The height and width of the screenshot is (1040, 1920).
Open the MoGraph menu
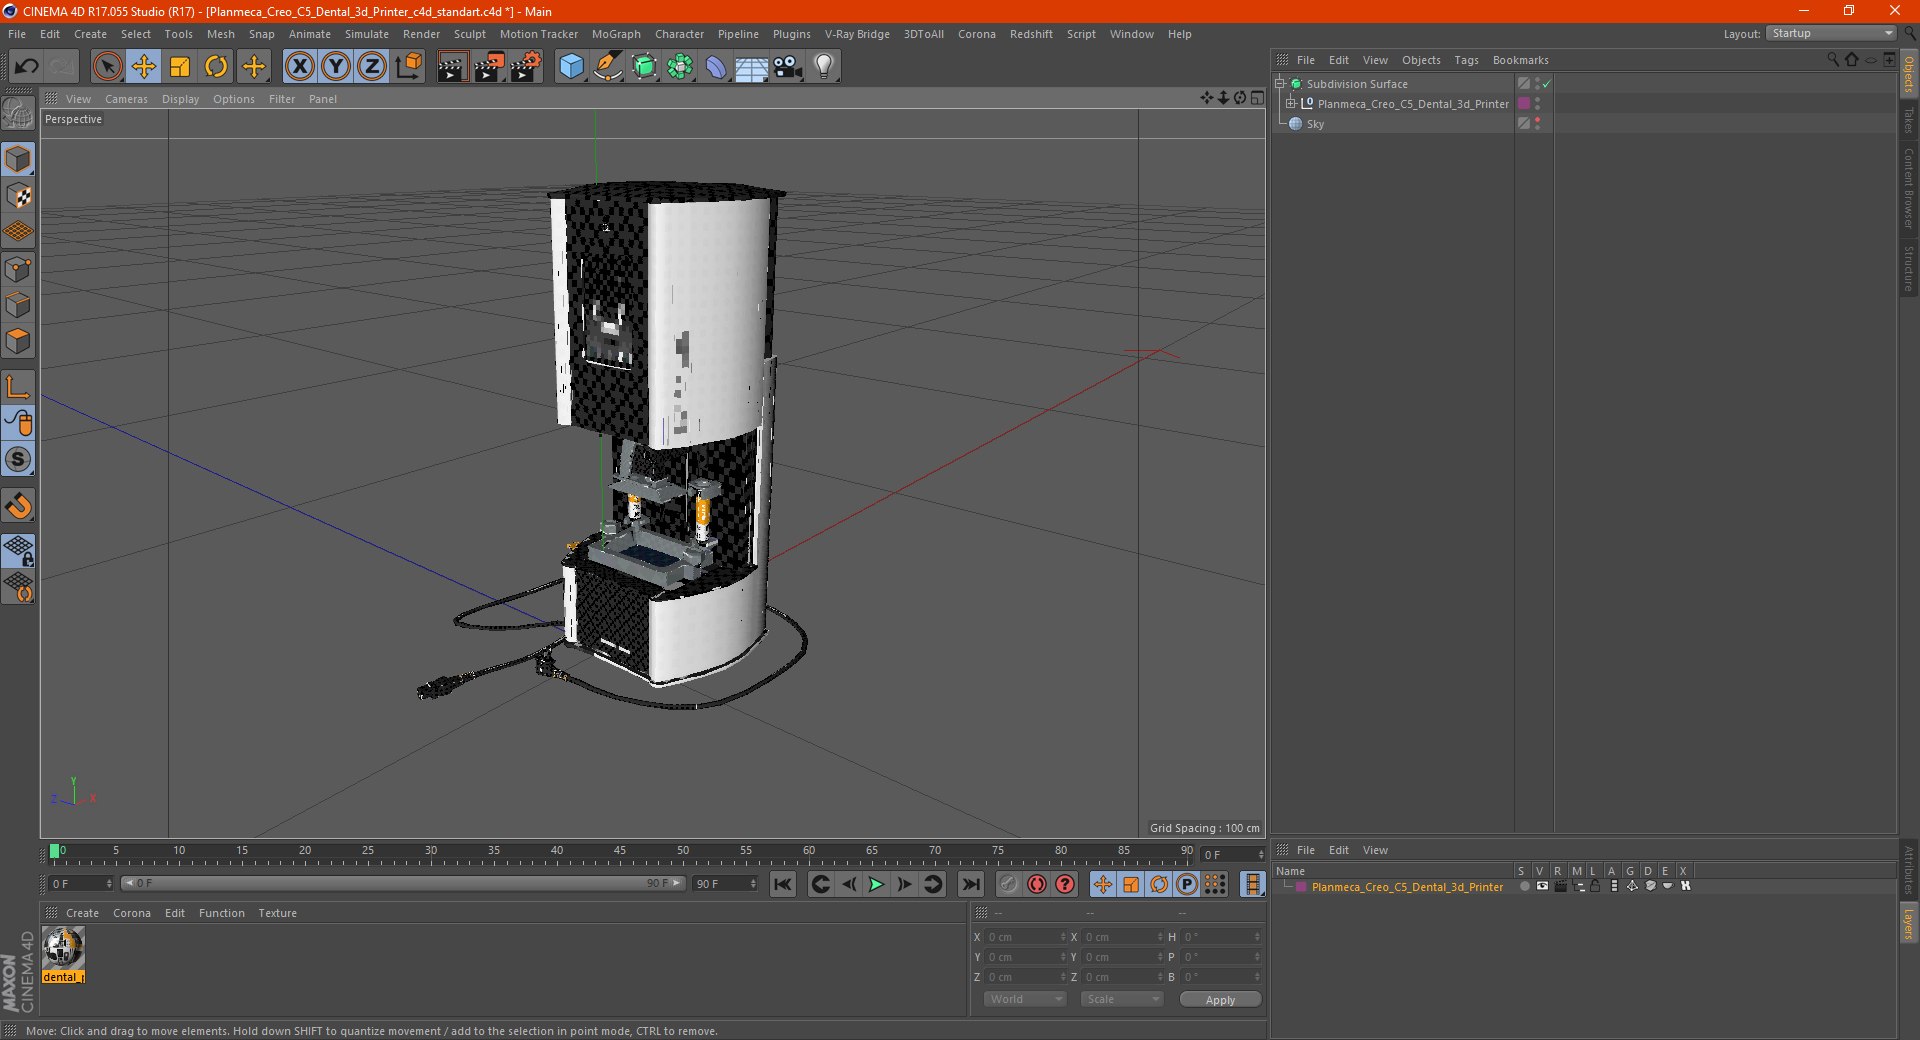616,34
